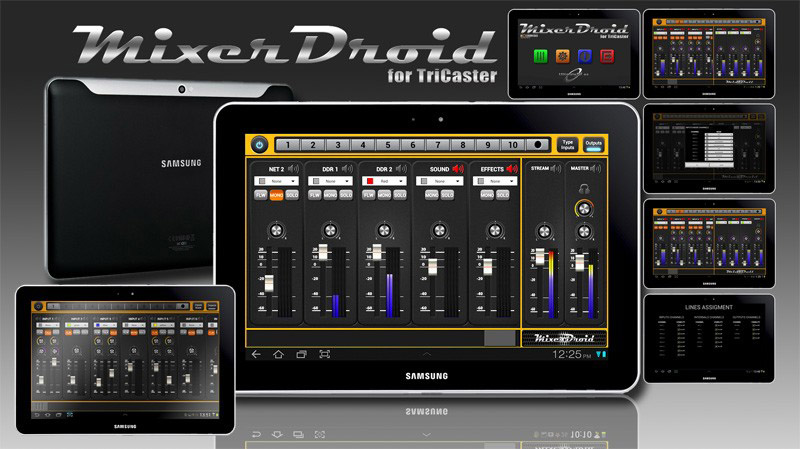Select preset 9 in the top bar
The image size is (800, 449).
(488, 145)
